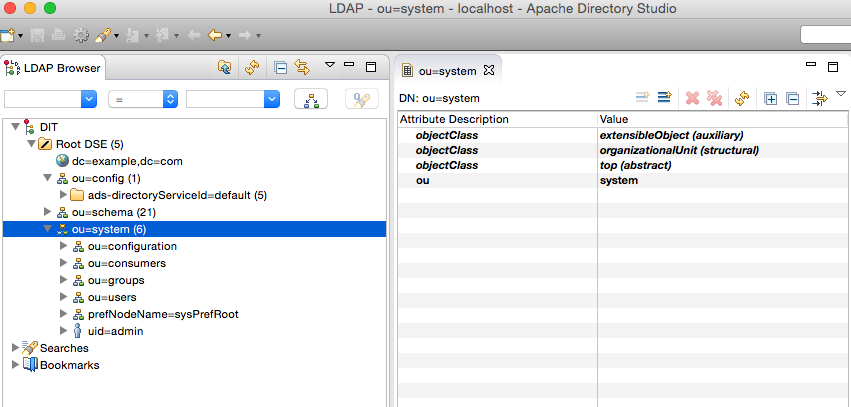851x407 pixels.
Task: Open LDAP Browser view menu triangle
Action: click(329, 65)
